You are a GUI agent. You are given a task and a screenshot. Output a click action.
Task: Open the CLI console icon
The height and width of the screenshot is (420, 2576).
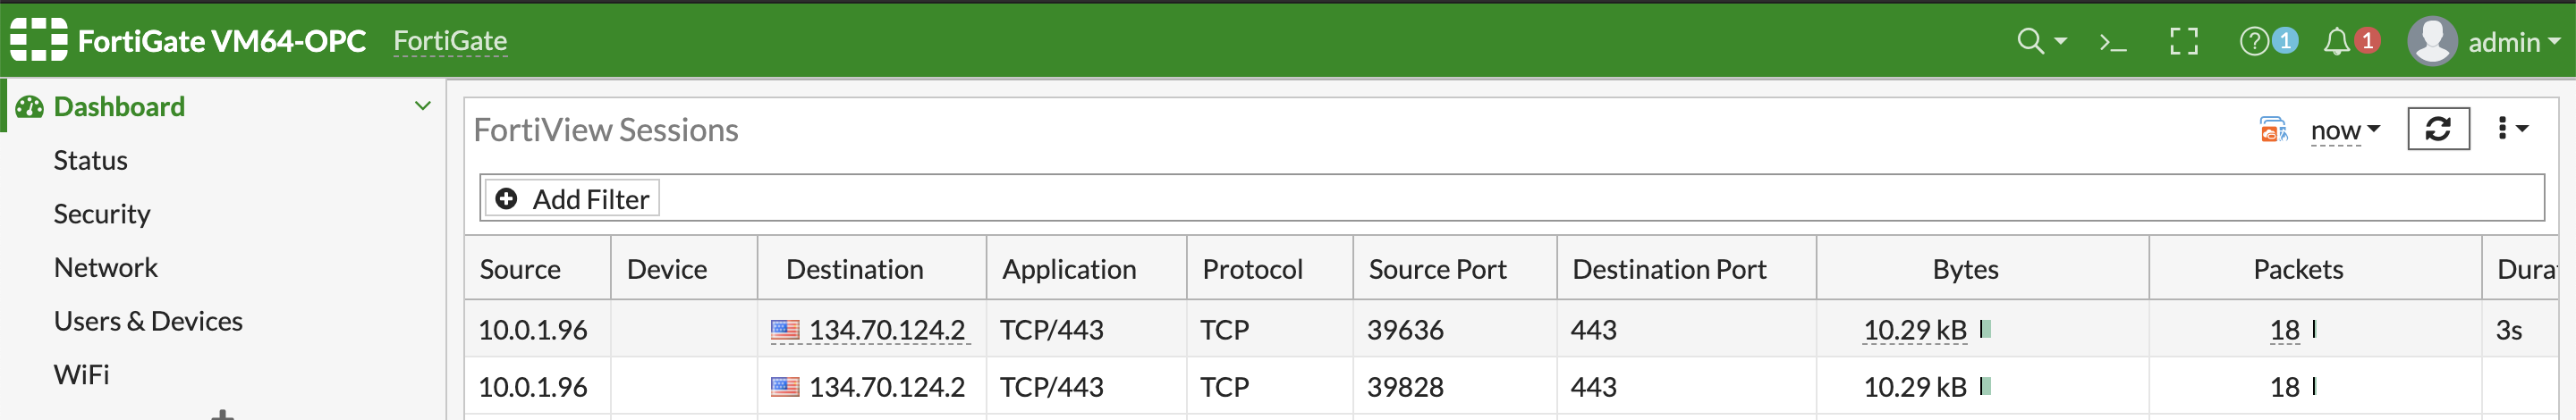coord(2112,42)
